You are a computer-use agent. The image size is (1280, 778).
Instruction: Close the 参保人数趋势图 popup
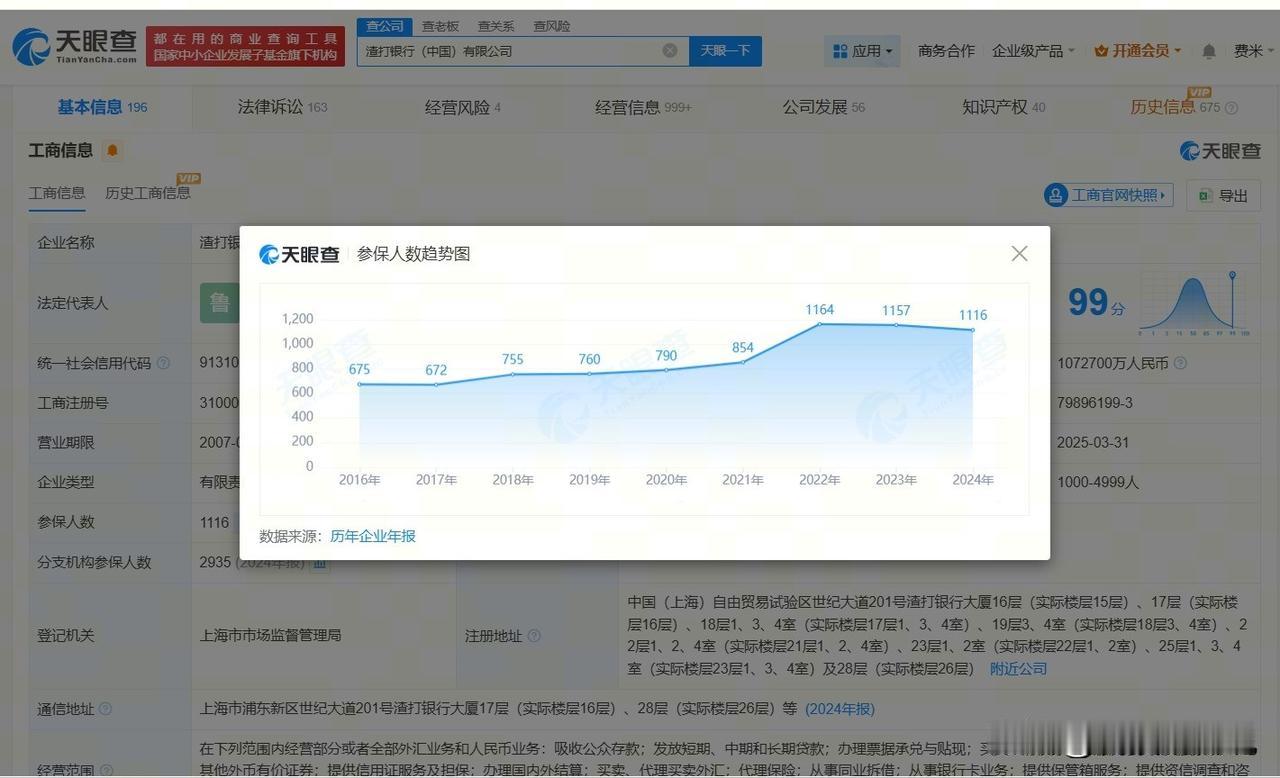pos(1019,254)
